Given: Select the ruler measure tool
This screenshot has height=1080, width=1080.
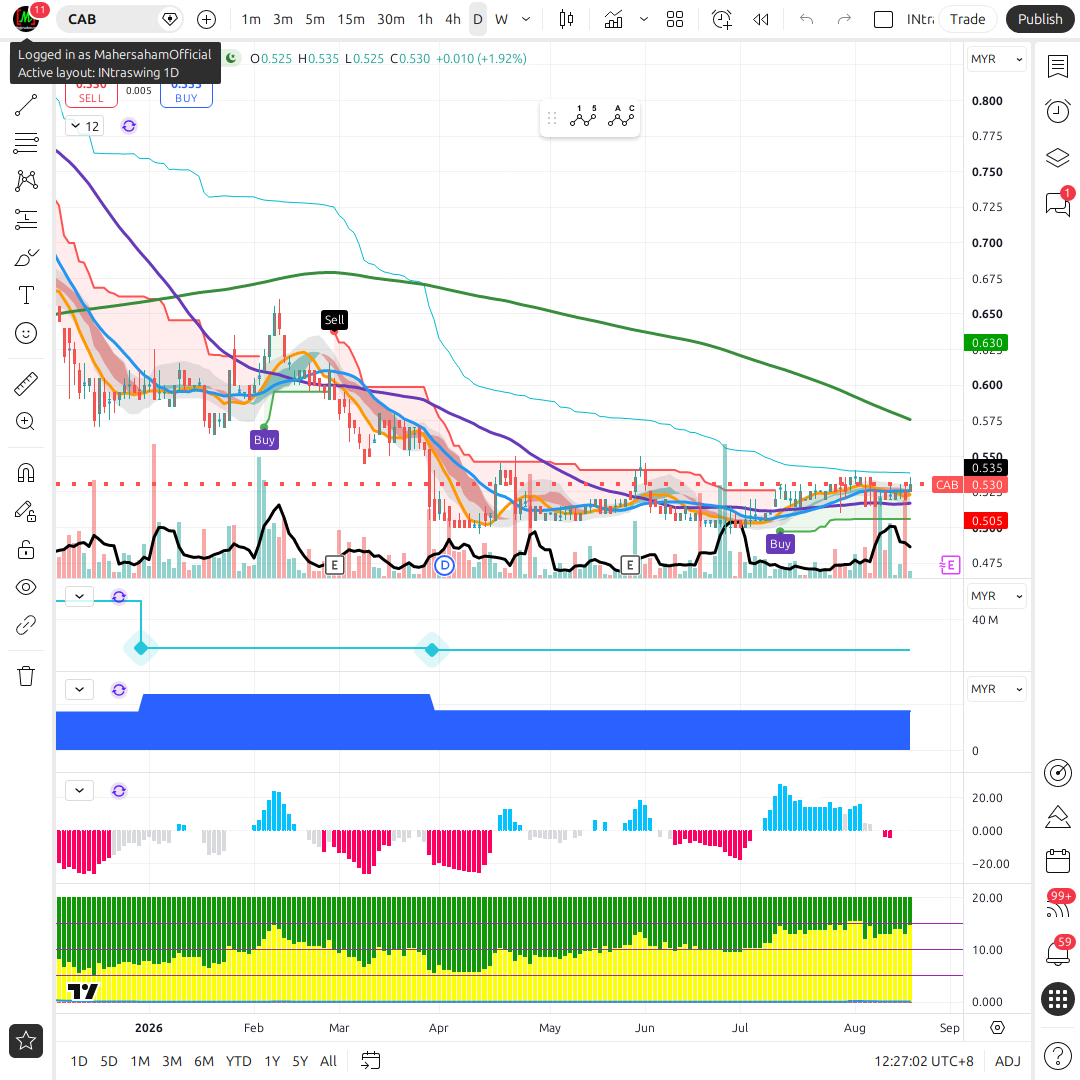Looking at the screenshot, I should point(26,384).
